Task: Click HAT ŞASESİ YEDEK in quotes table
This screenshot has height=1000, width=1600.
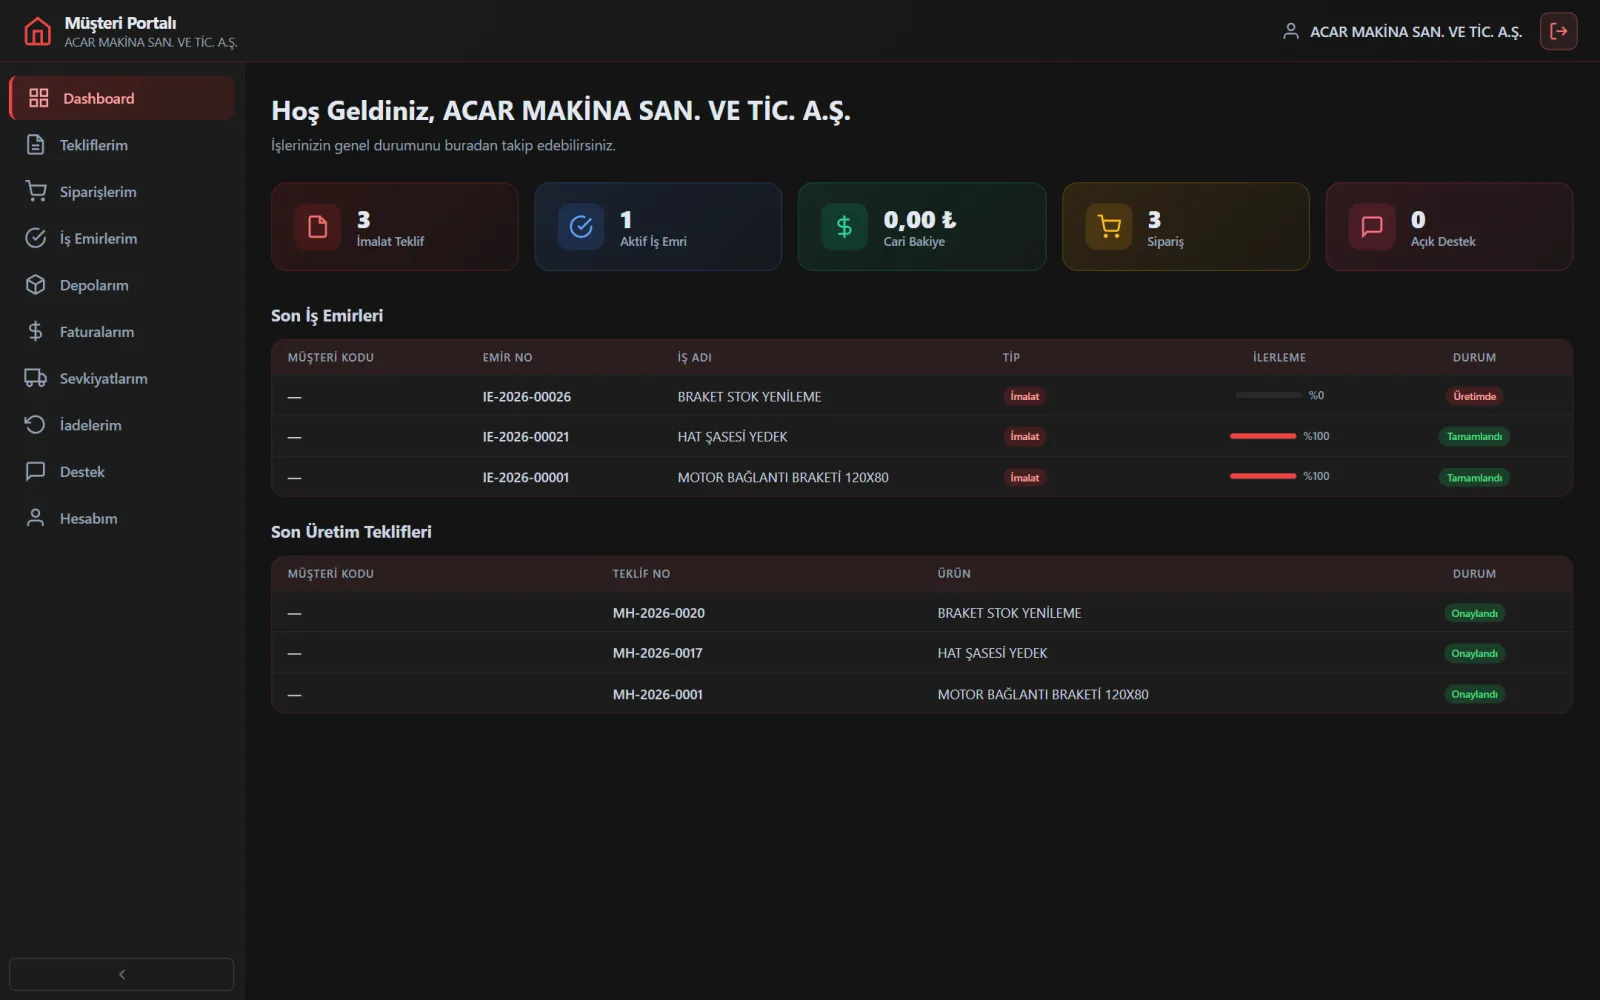Action: (992, 653)
